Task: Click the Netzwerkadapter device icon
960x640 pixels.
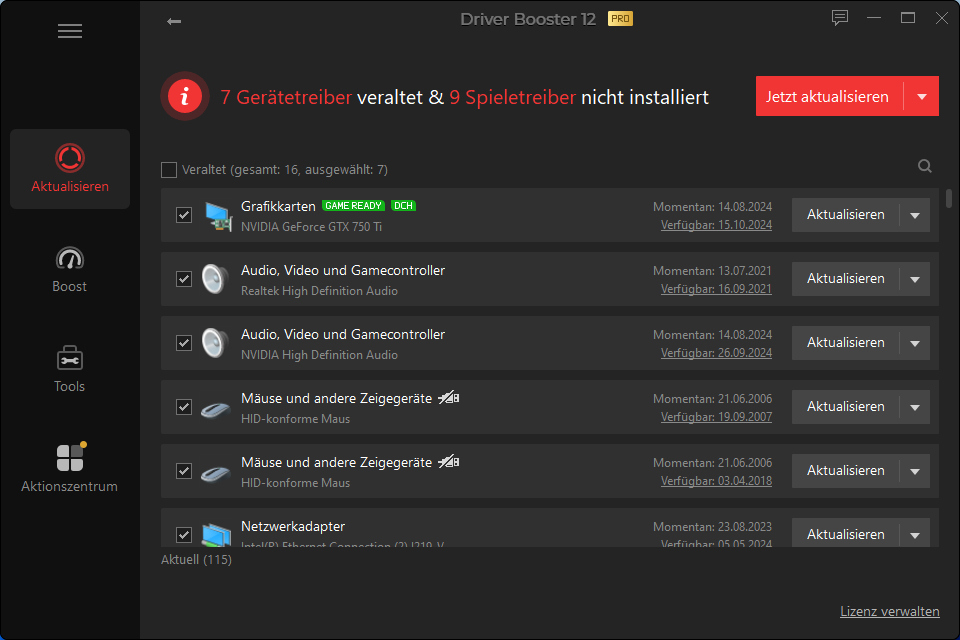Action: click(217, 534)
